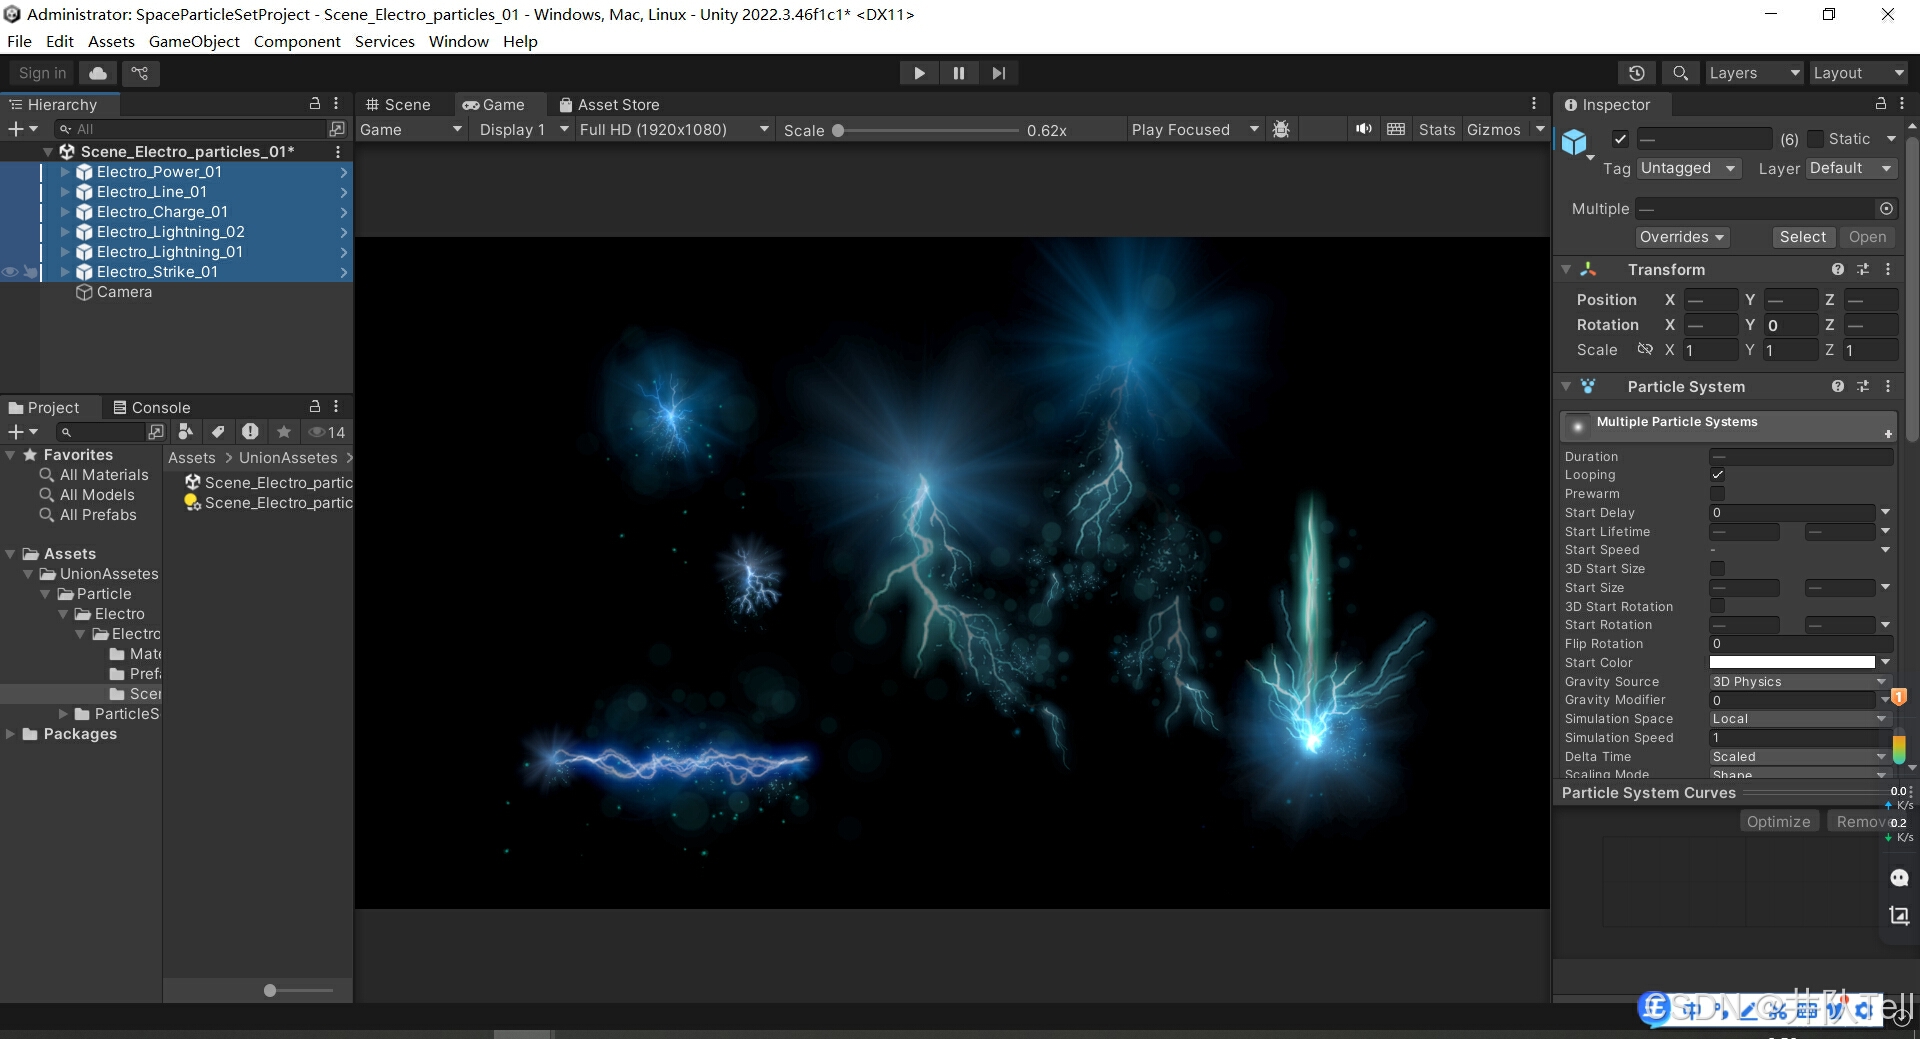Screen dimensions: 1920x1039
Task: Open the Undo History icon
Action: 1637,73
